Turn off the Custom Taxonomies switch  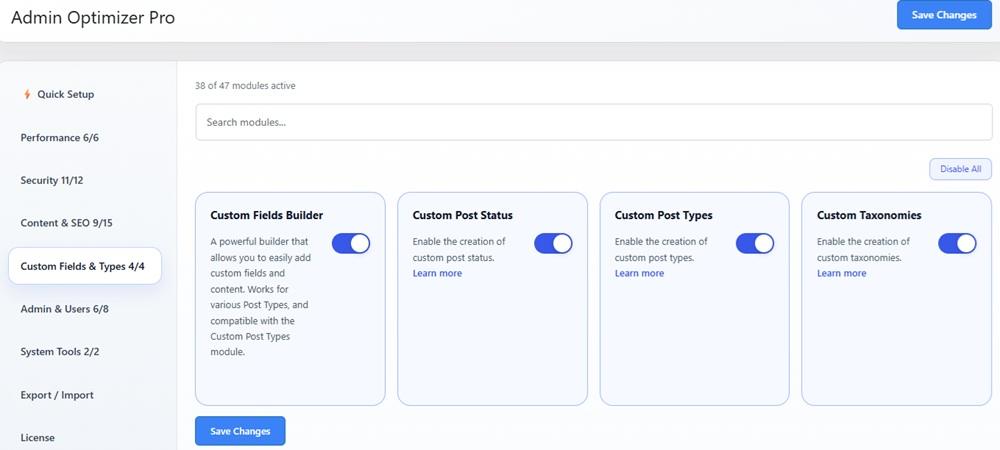coord(957,243)
